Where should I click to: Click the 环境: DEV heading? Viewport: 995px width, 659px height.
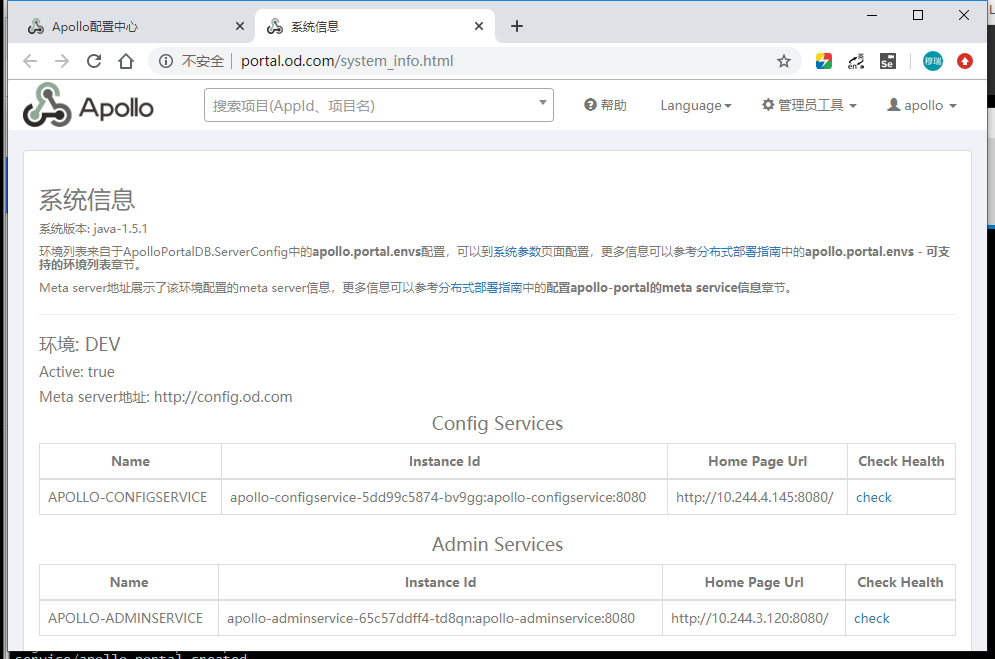[79, 344]
